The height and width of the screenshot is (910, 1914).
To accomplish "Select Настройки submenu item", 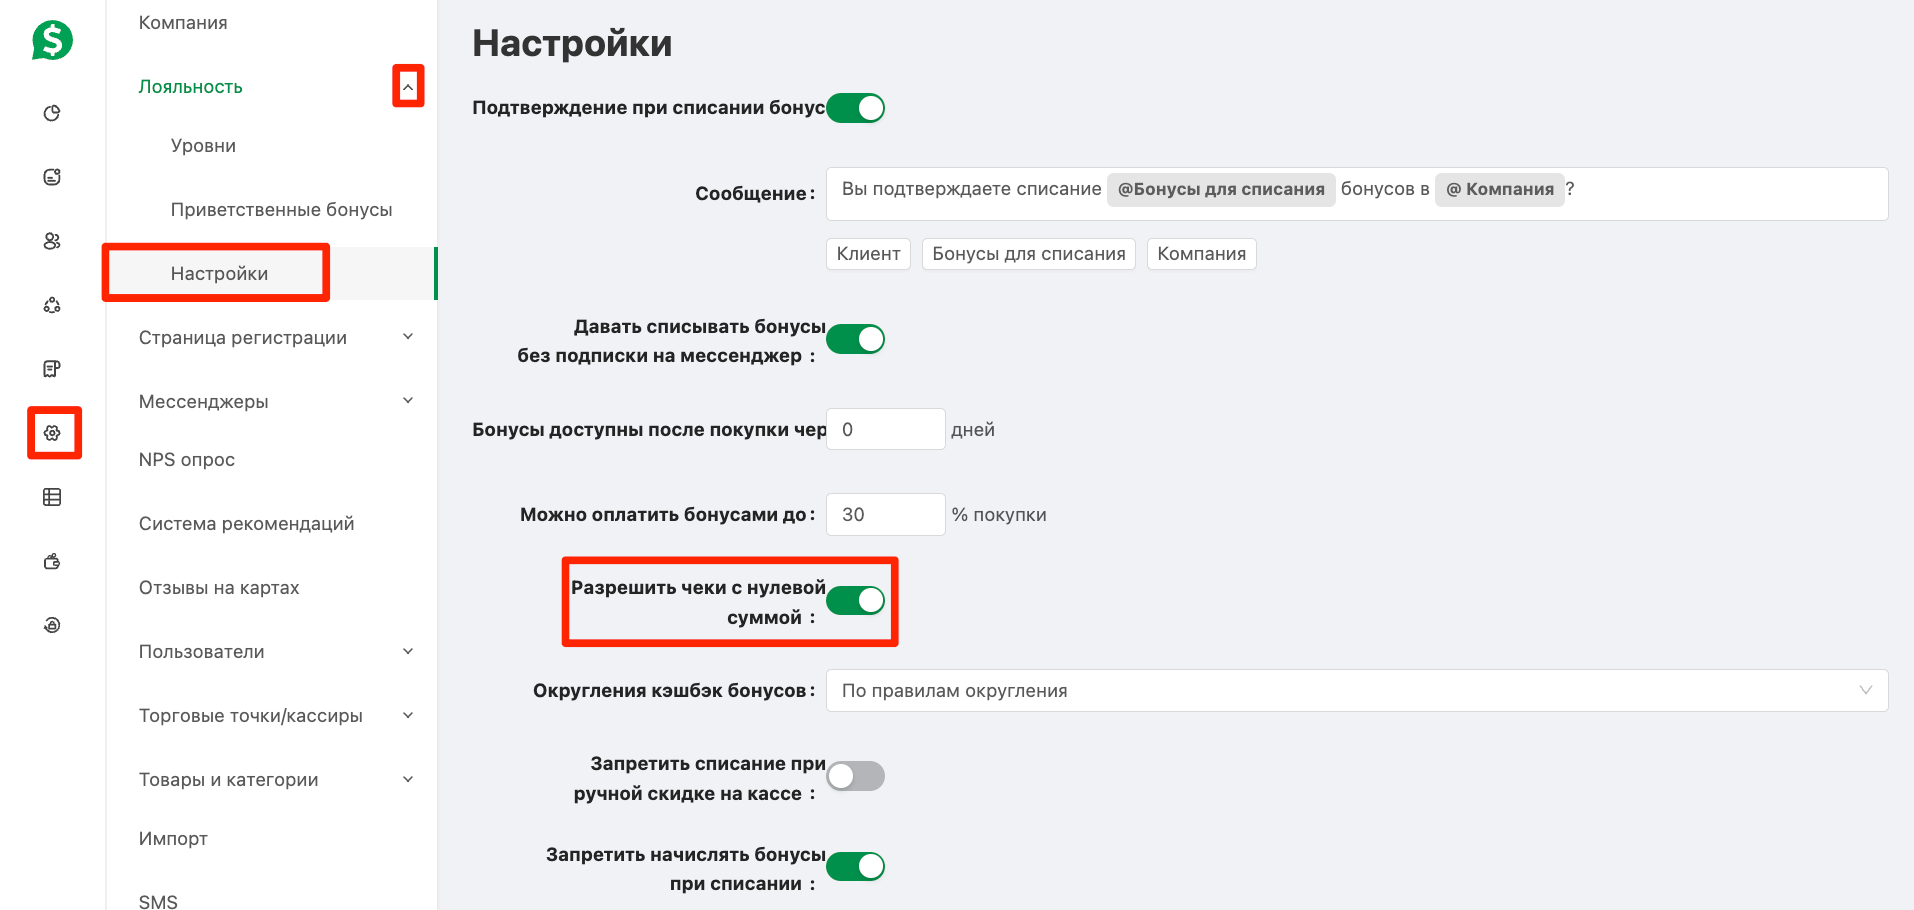I will tap(219, 274).
